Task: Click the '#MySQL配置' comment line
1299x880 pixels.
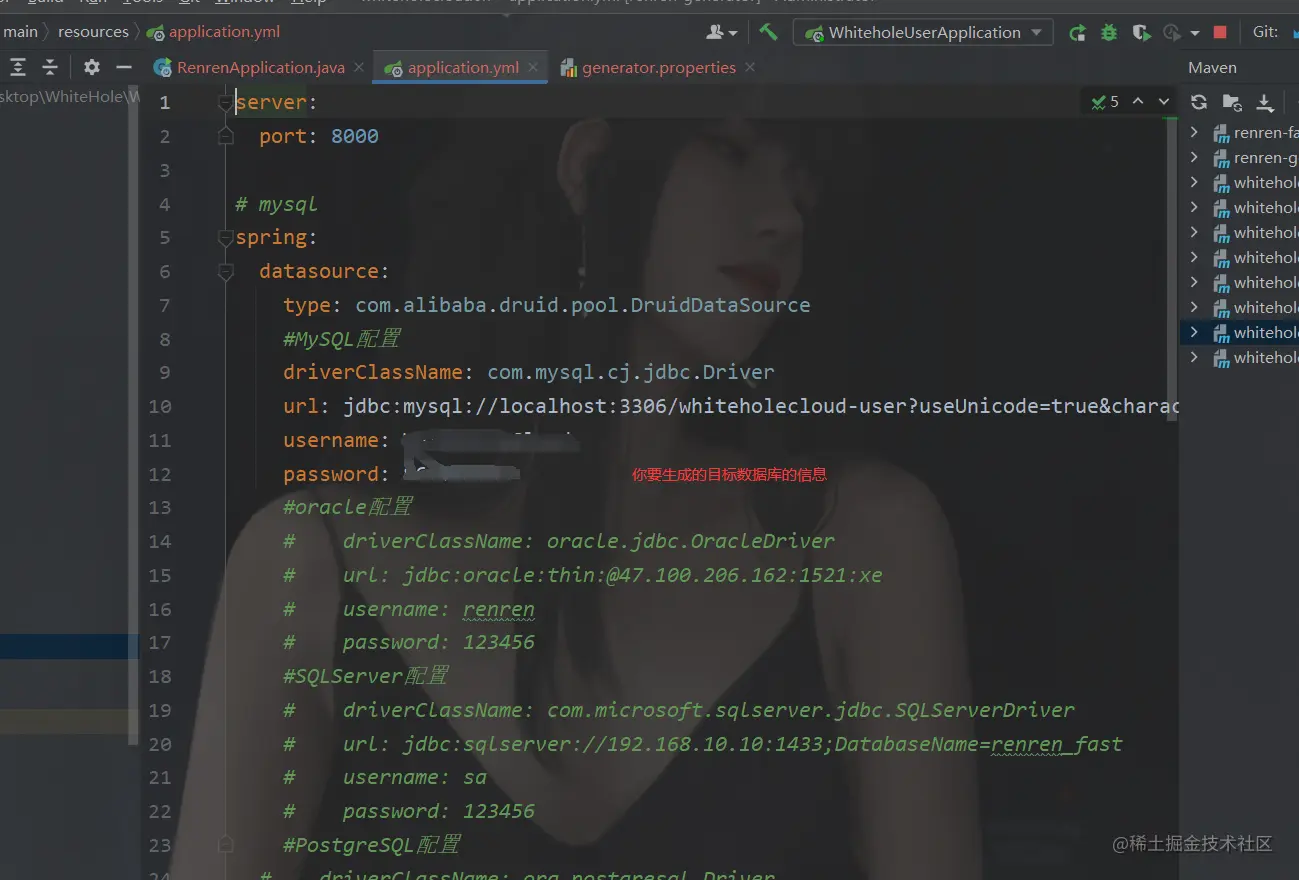Action: coord(342,339)
